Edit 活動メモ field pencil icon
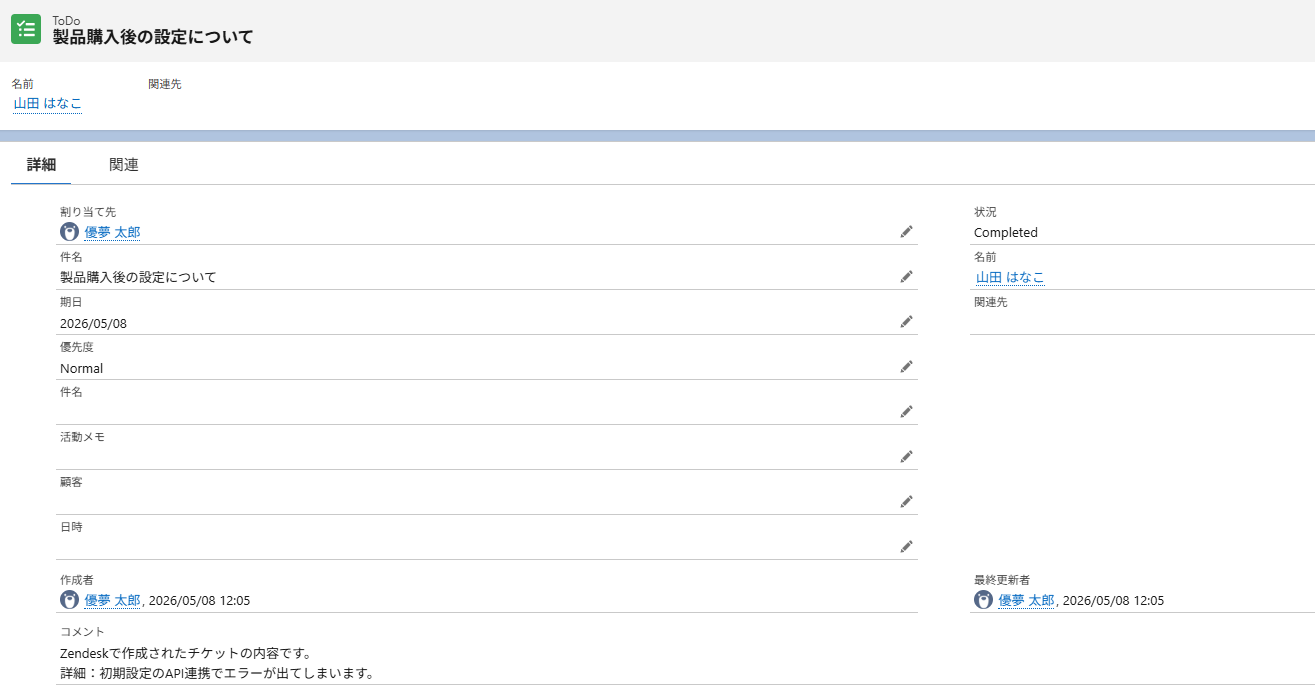The height and width of the screenshot is (698, 1315). pos(906,457)
